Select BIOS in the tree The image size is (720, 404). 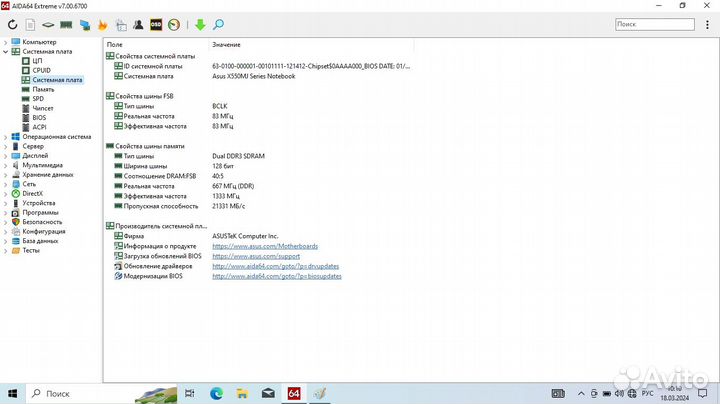pos(39,118)
